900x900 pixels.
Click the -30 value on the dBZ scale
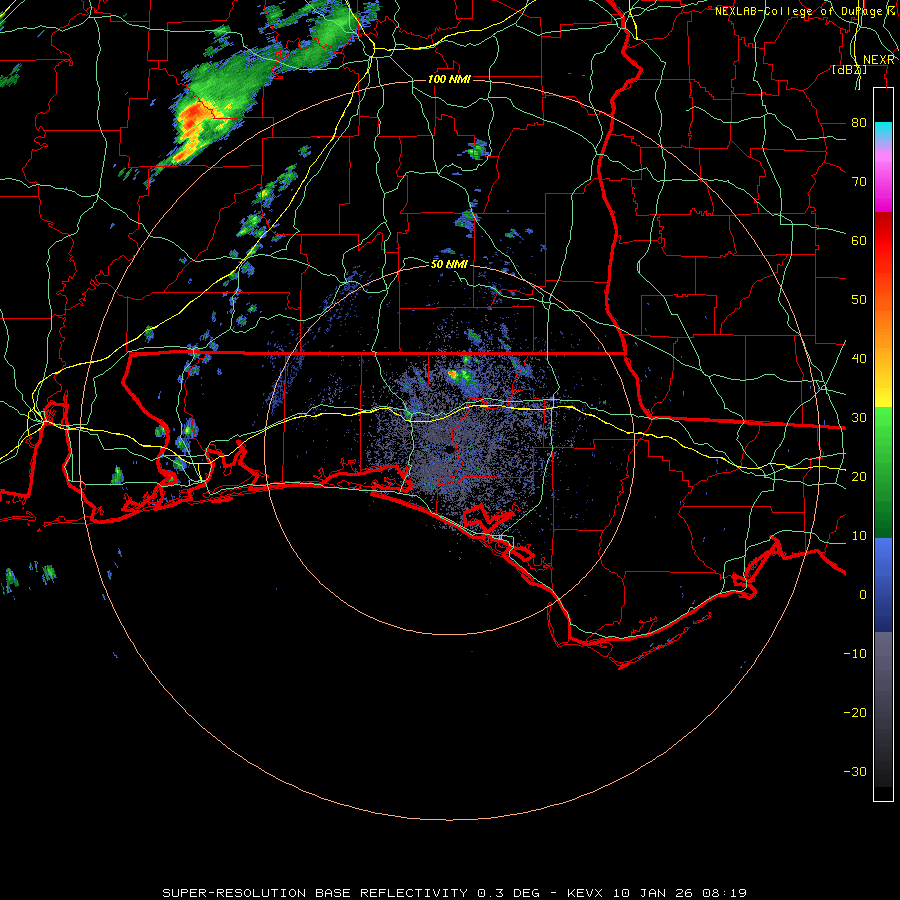855,772
